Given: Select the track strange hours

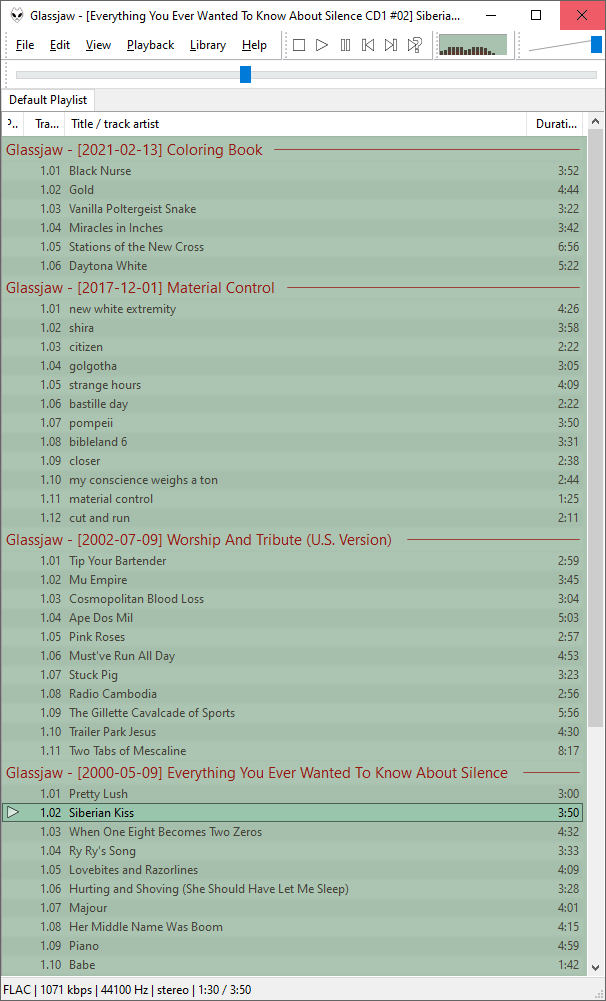Looking at the screenshot, I should 294,385.
